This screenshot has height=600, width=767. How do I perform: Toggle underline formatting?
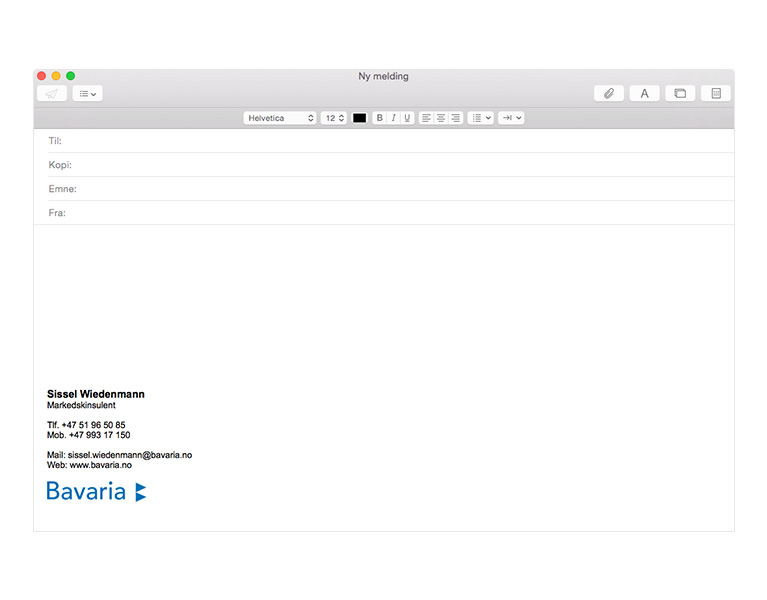[x=407, y=118]
